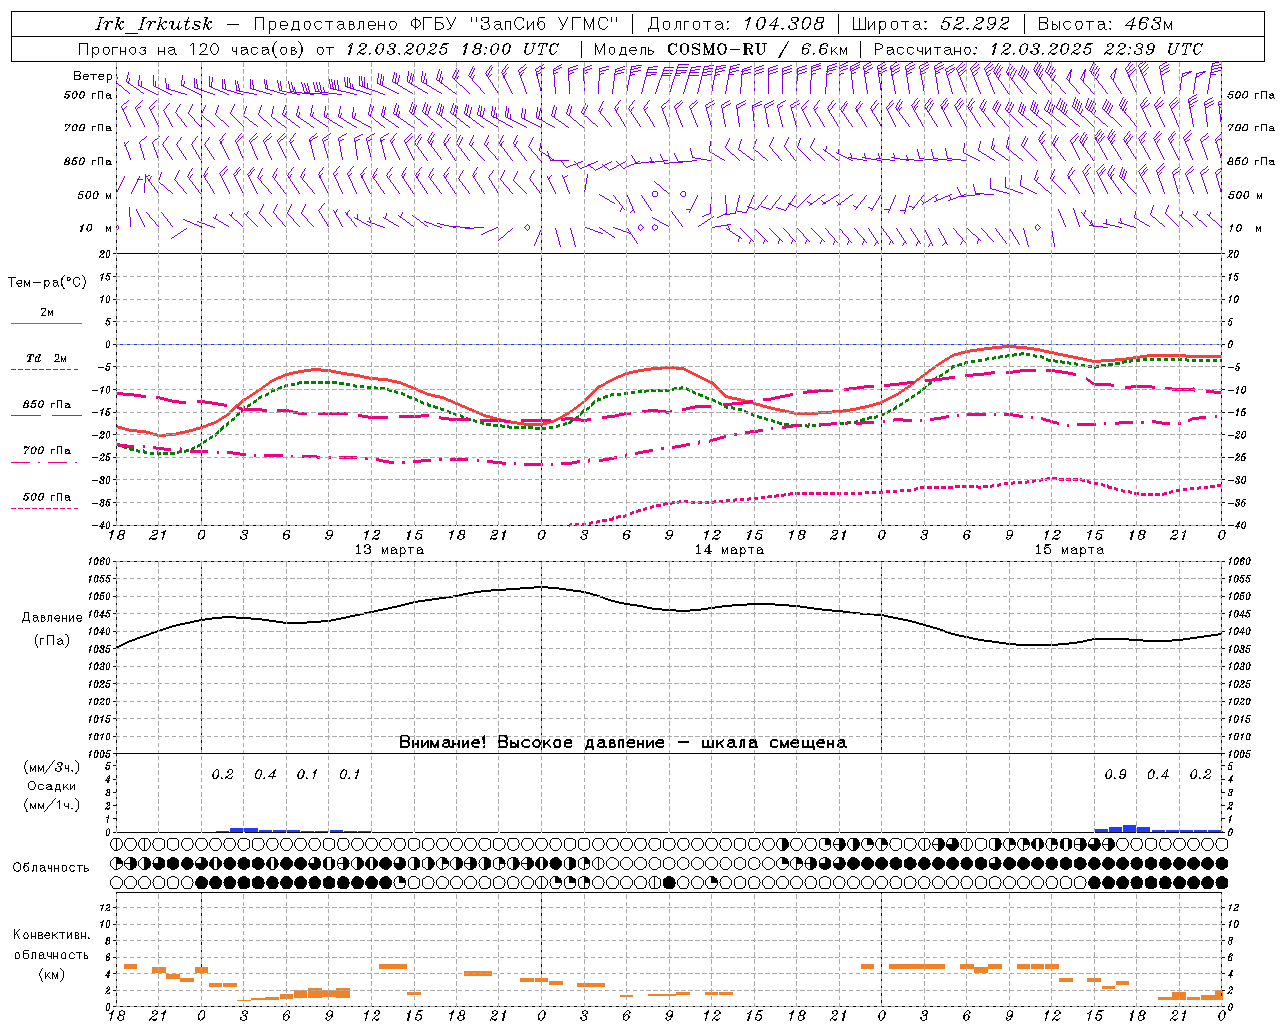This screenshot has height=1024, width=1280.
Task: Click the Долгота: 104.308 value
Action: [x=736, y=24]
